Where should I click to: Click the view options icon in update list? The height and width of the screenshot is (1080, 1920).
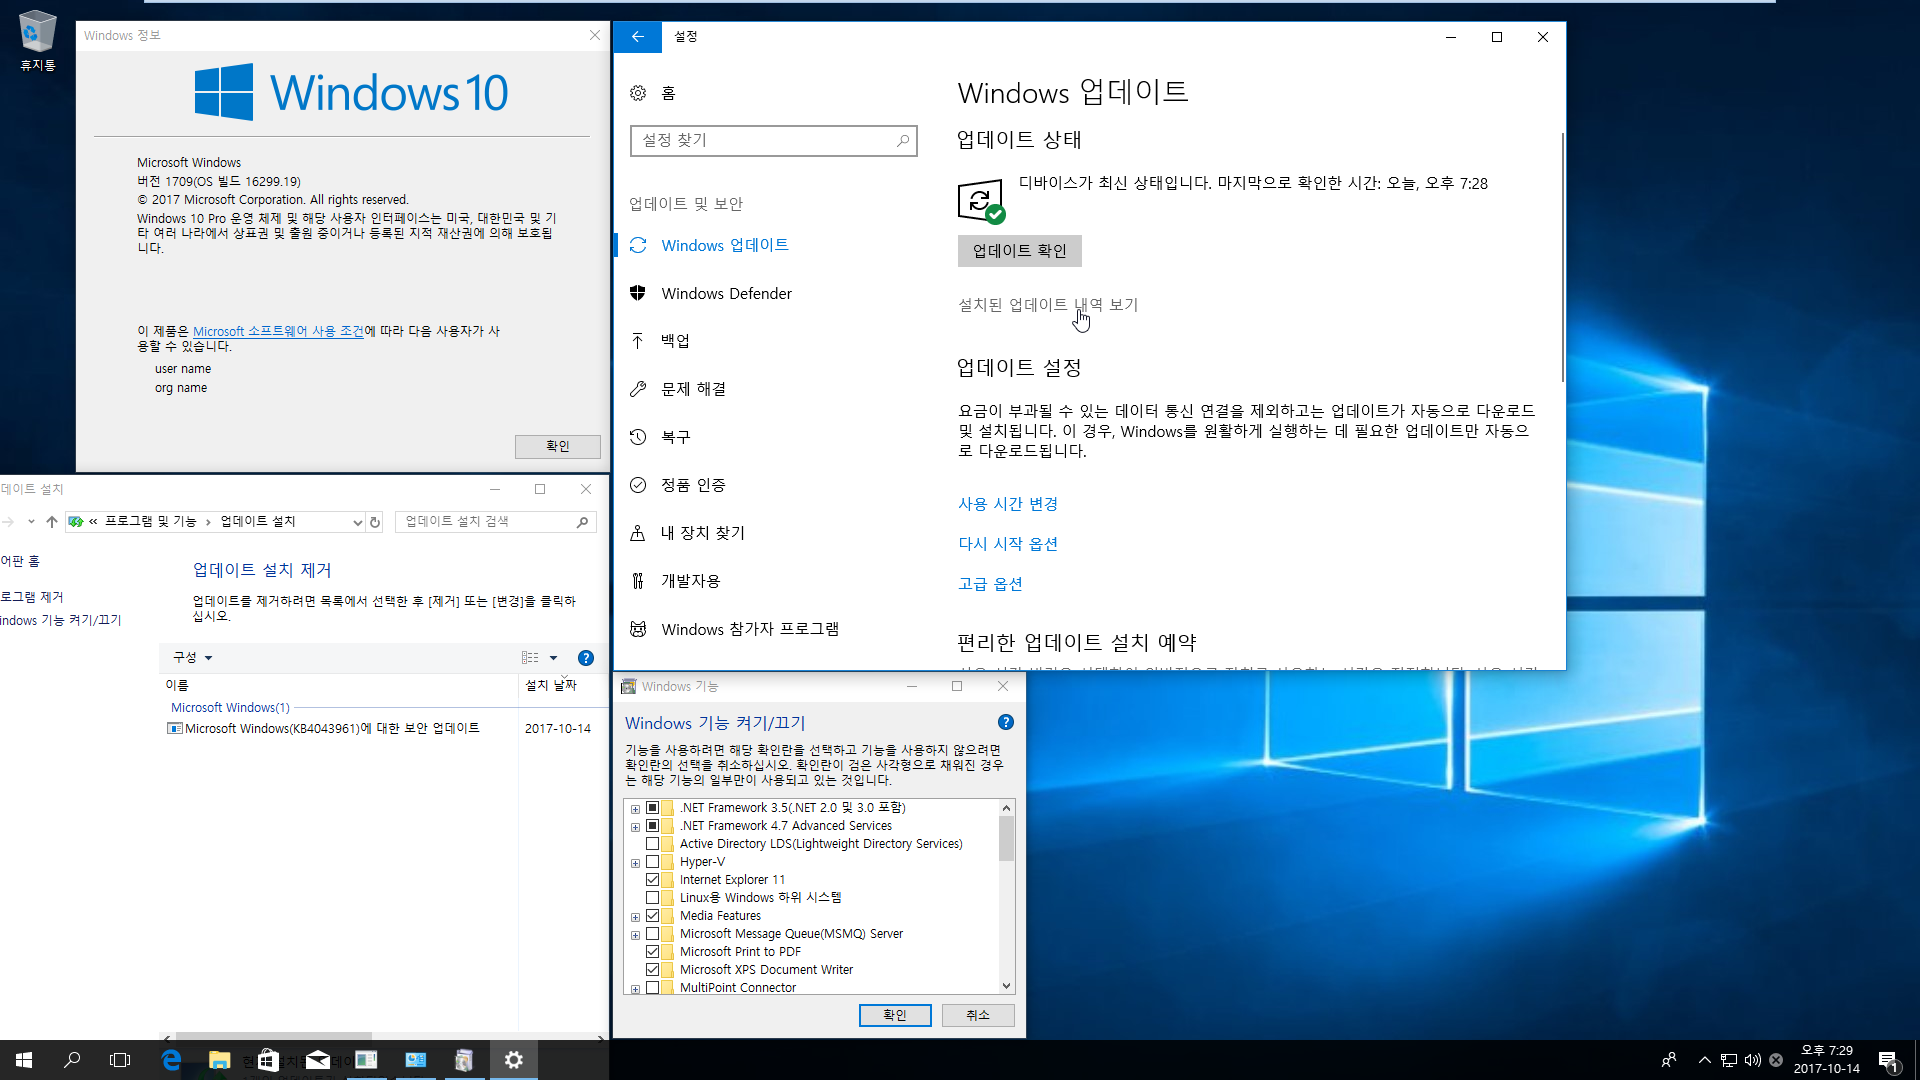[x=530, y=658]
